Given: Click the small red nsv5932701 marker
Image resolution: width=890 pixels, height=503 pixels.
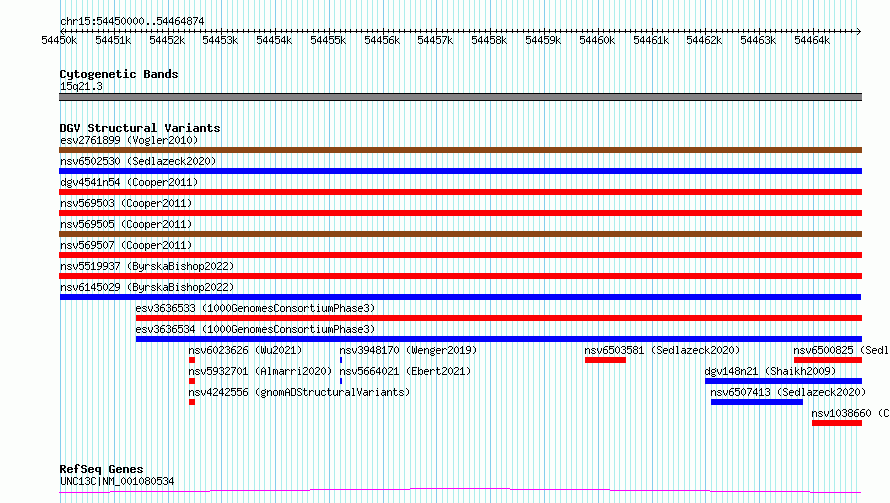Looking at the screenshot, I should (192, 381).
